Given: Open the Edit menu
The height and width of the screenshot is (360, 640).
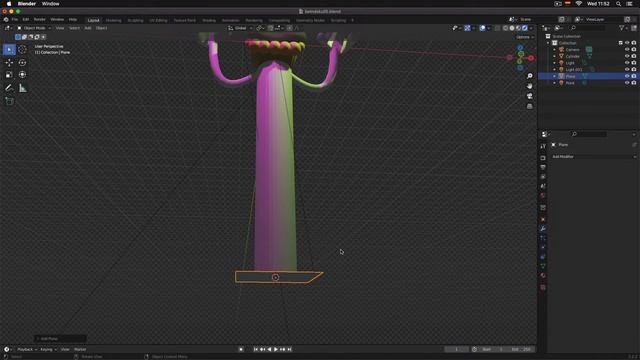Looking at the screenshot, I should [x=26, y=20].
